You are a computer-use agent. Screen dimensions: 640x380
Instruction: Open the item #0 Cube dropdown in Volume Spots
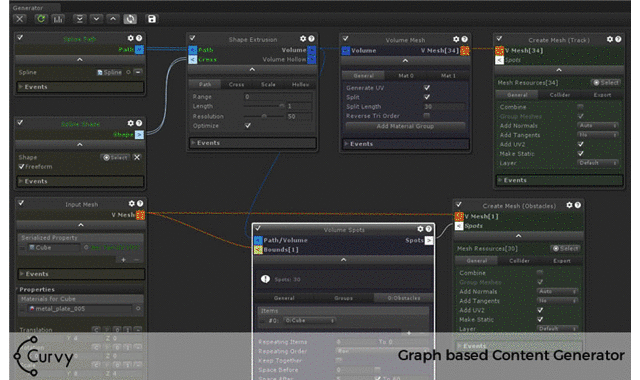point(310,320)
